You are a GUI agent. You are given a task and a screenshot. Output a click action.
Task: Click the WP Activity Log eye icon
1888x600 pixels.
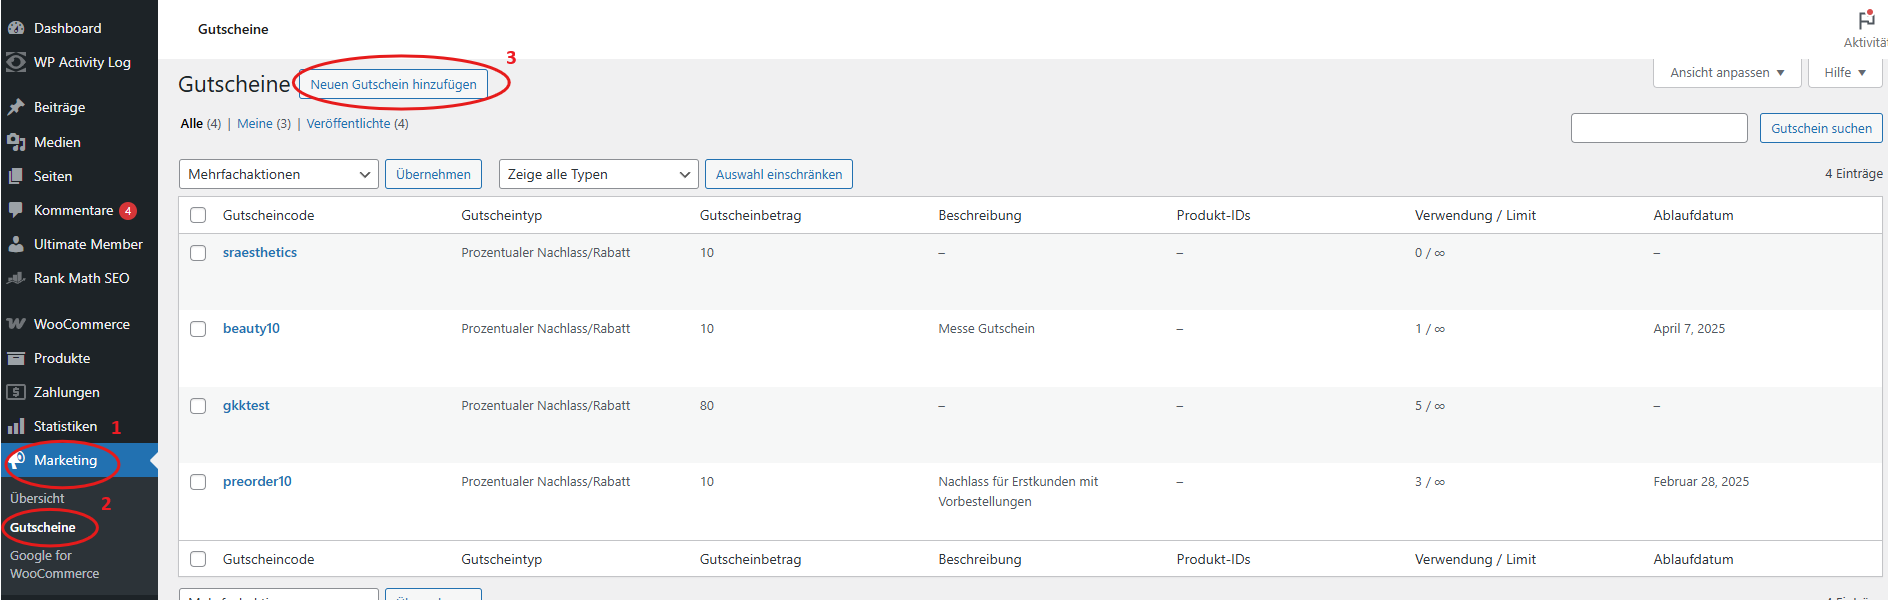tap(16, 62)
